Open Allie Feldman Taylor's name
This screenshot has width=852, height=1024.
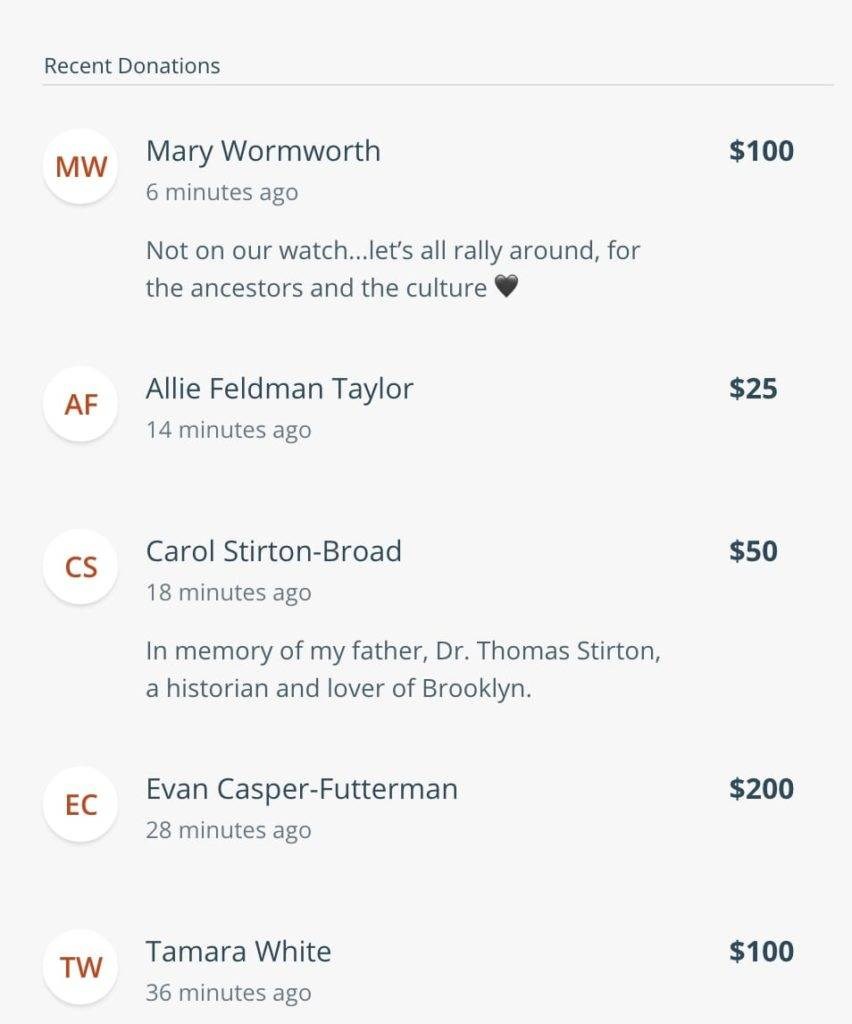point(279,389)
